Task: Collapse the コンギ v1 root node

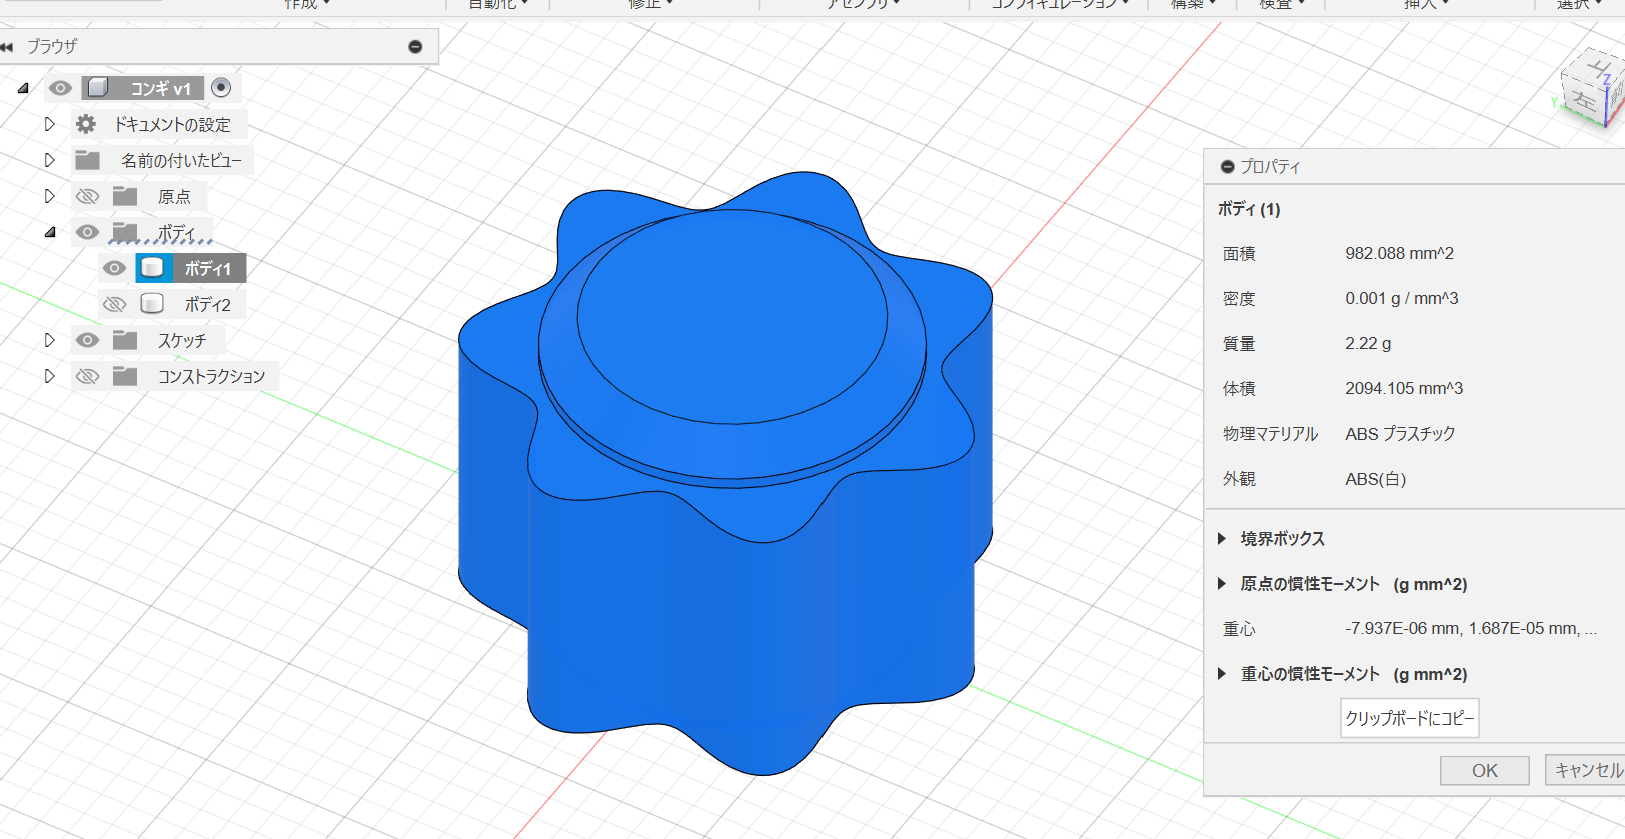Action: tap(23, 88)
